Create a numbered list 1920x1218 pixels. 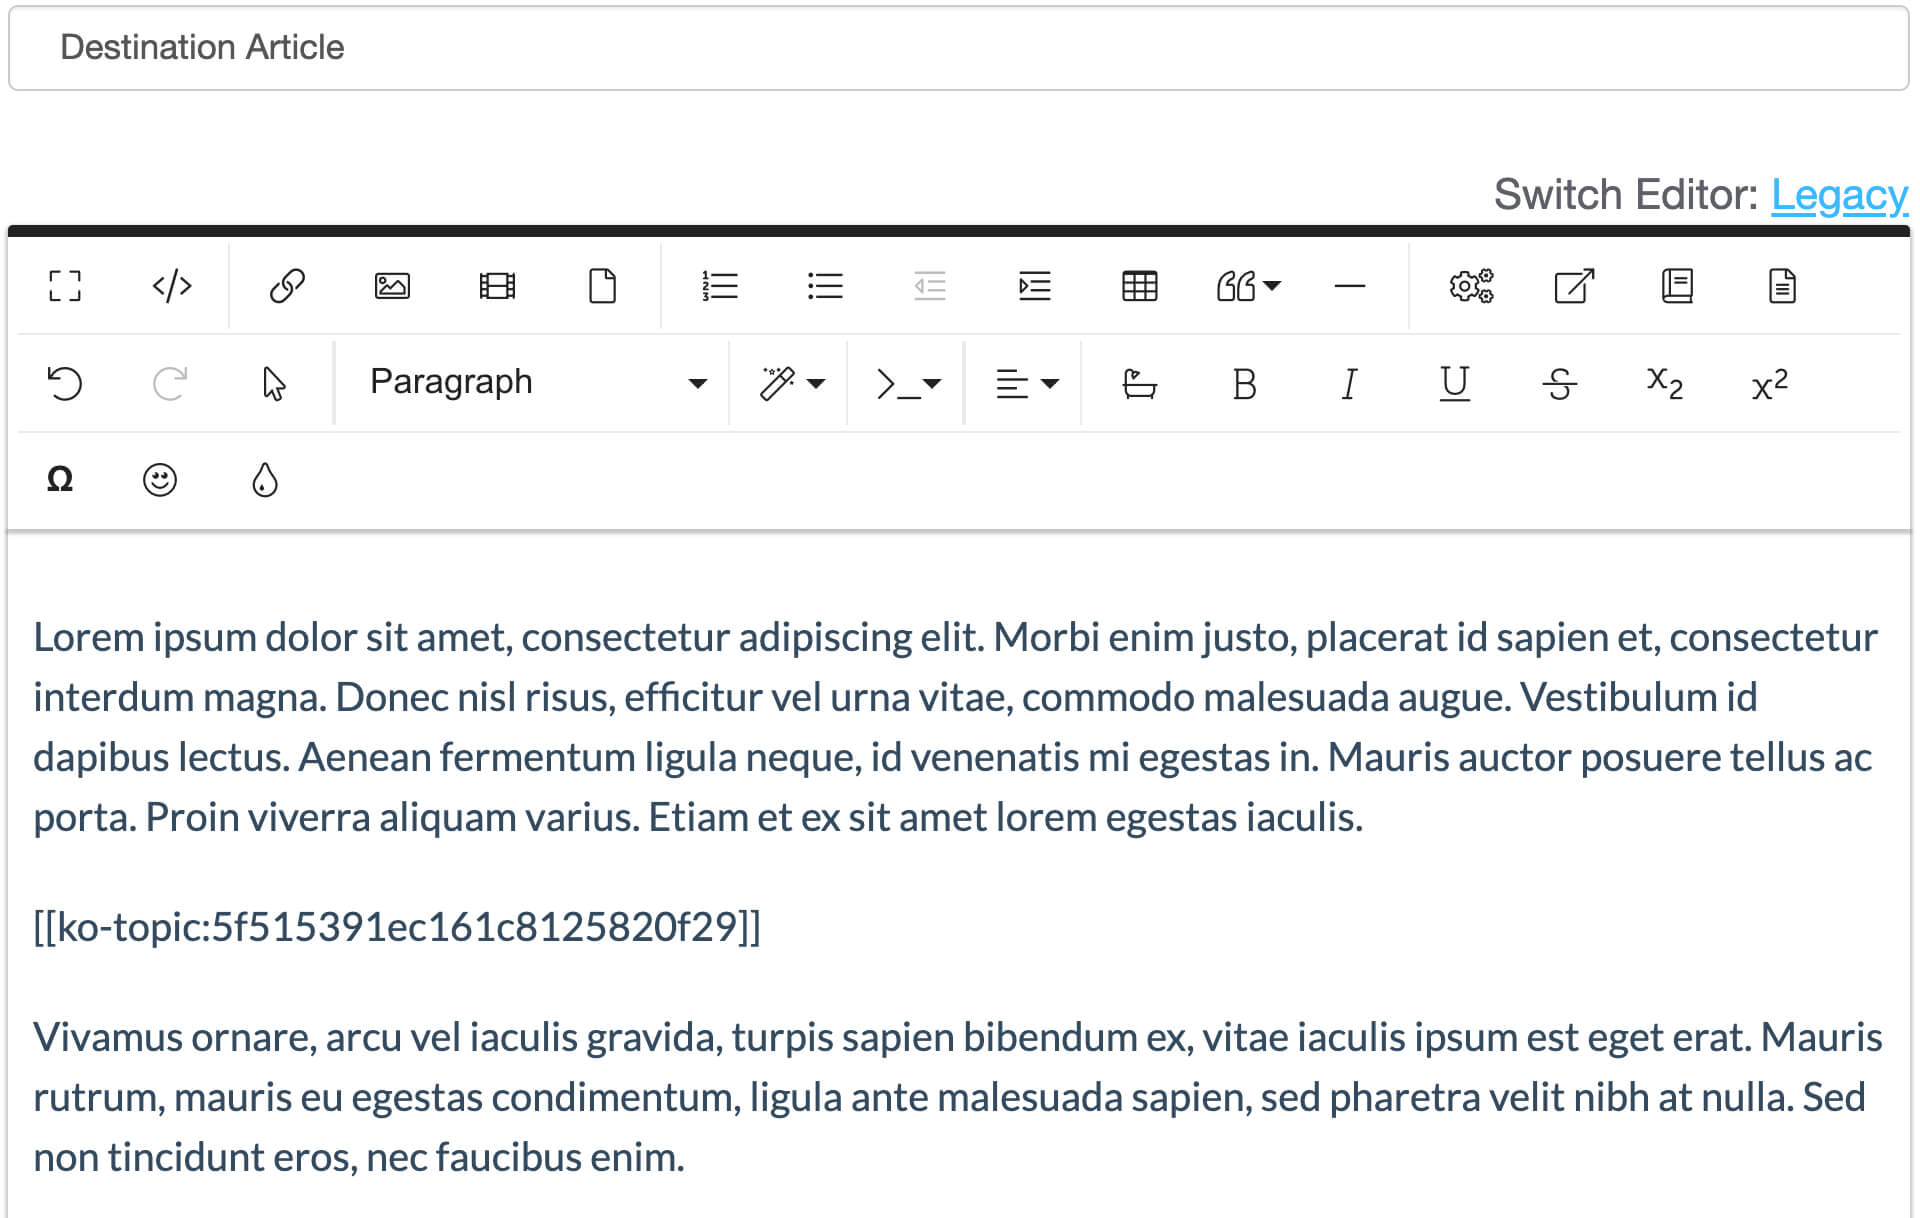722,287
